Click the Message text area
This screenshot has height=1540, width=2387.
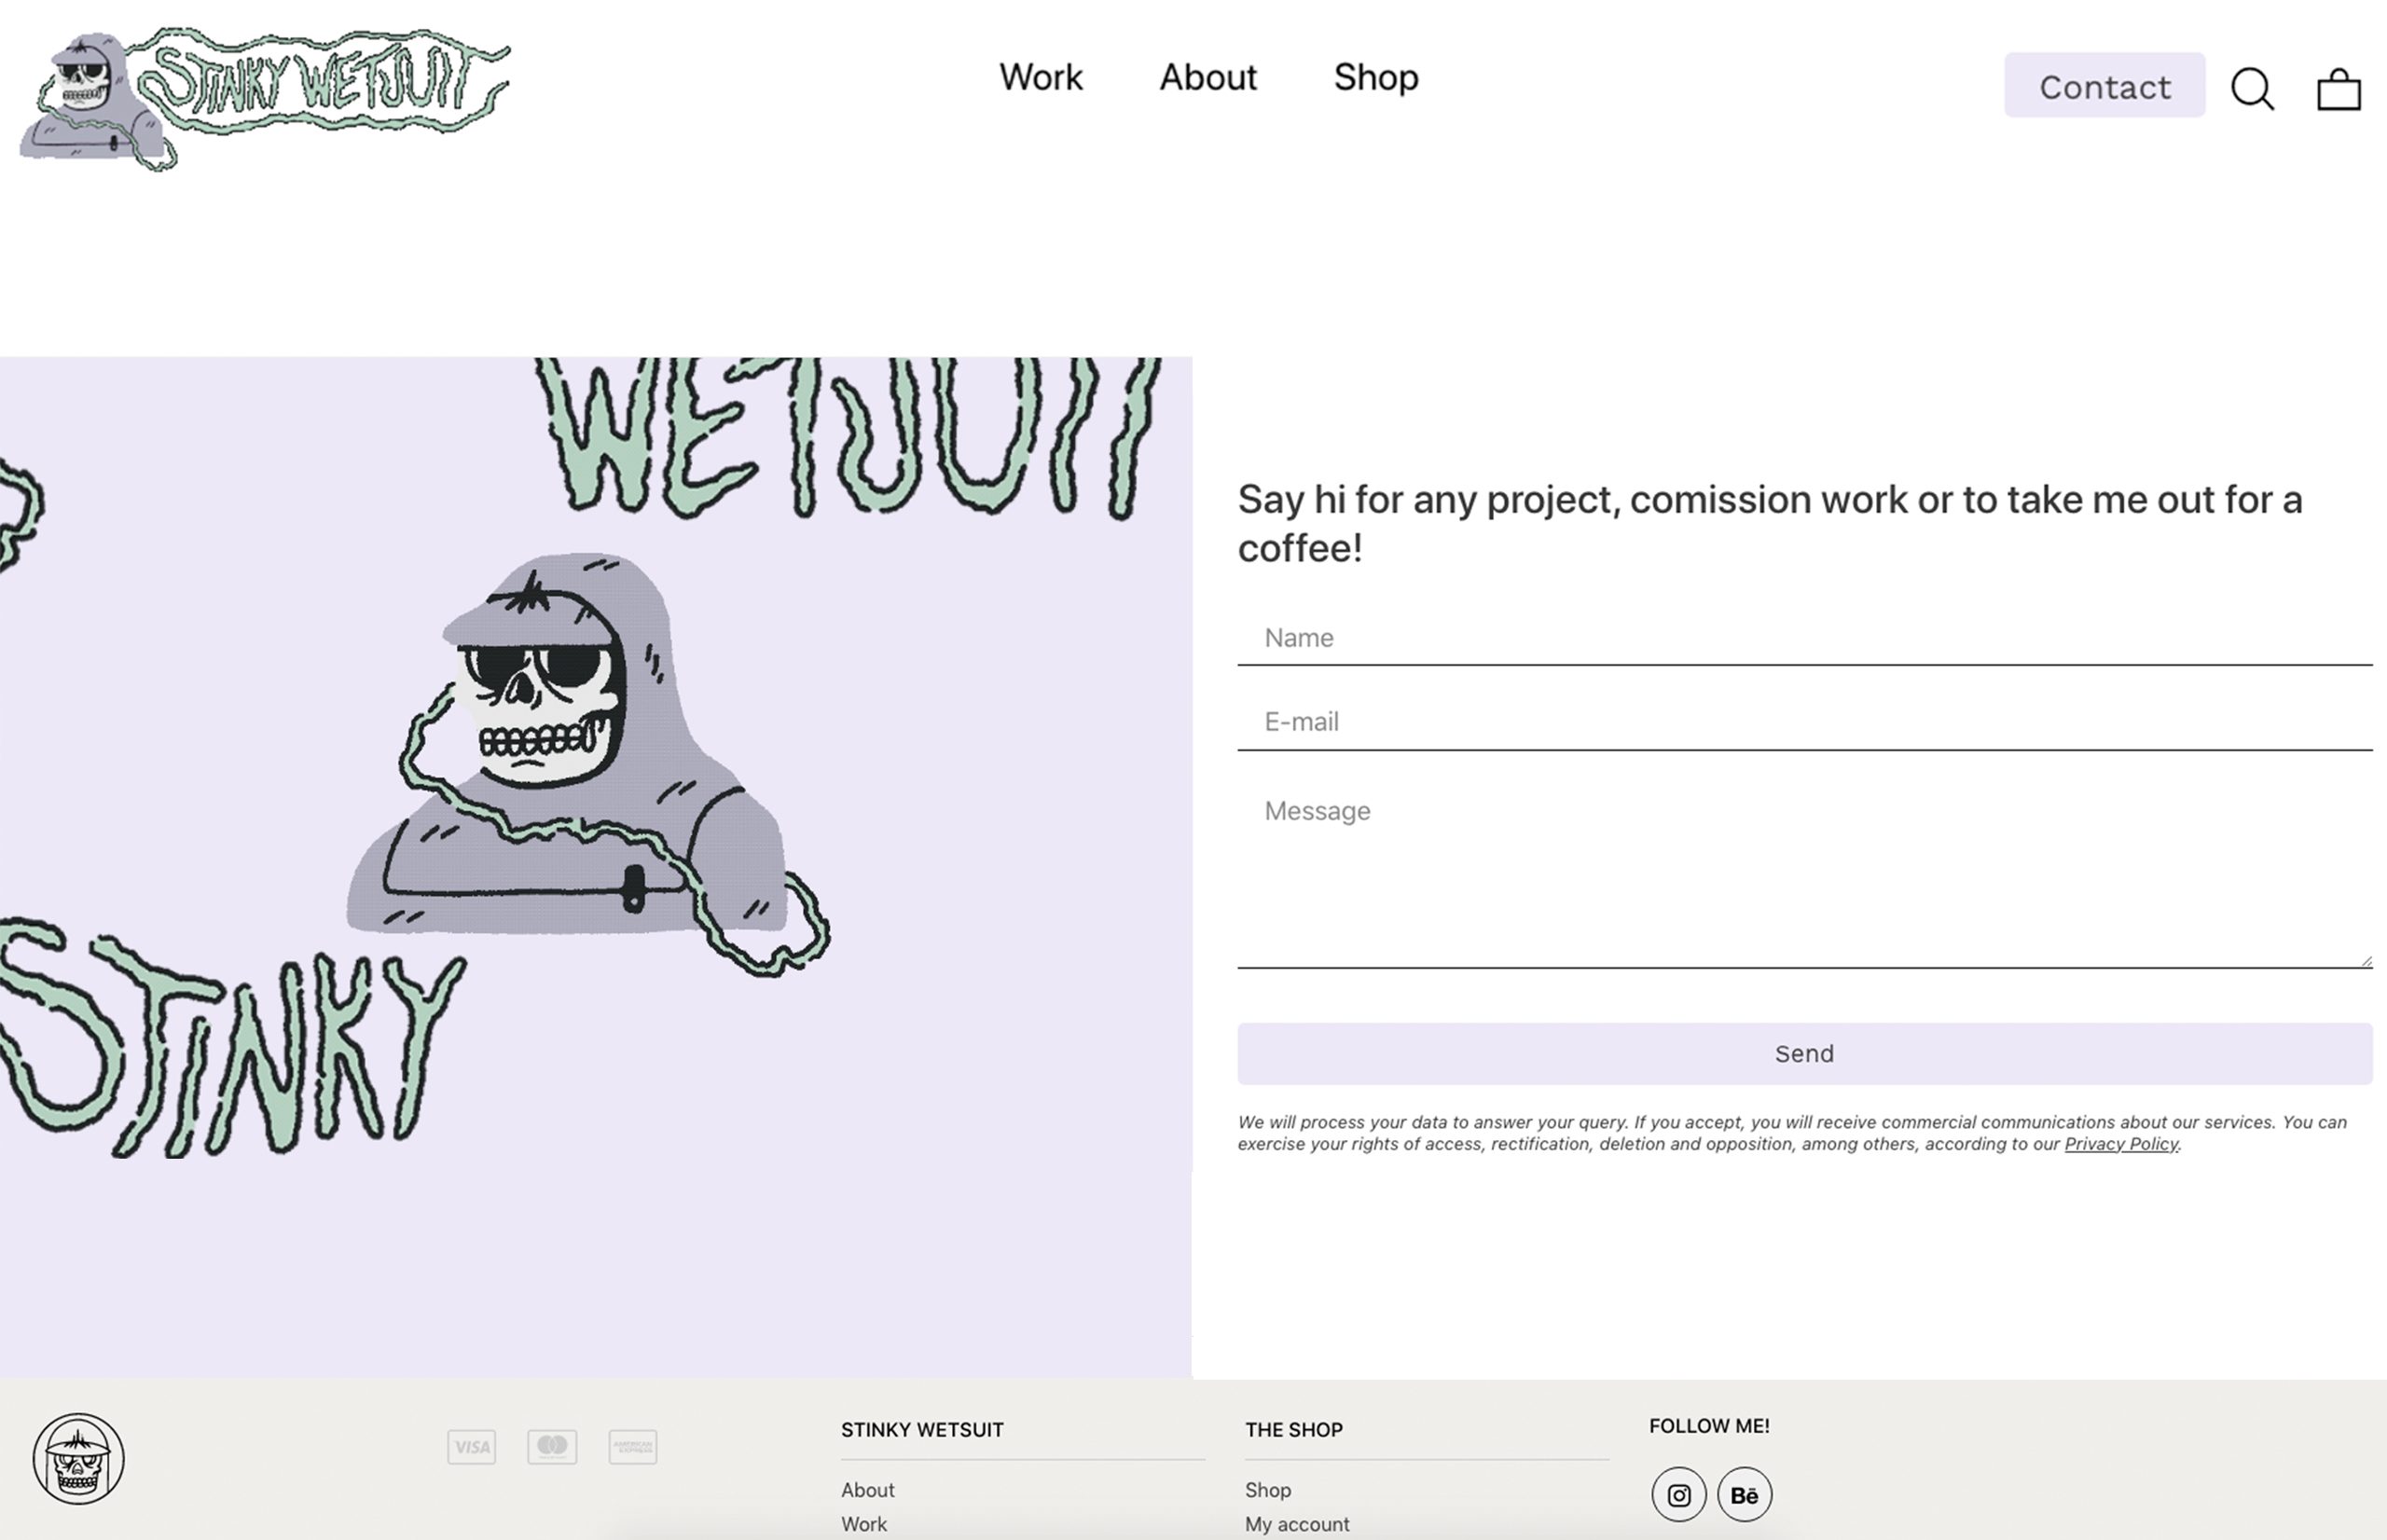click(1806, 872)
